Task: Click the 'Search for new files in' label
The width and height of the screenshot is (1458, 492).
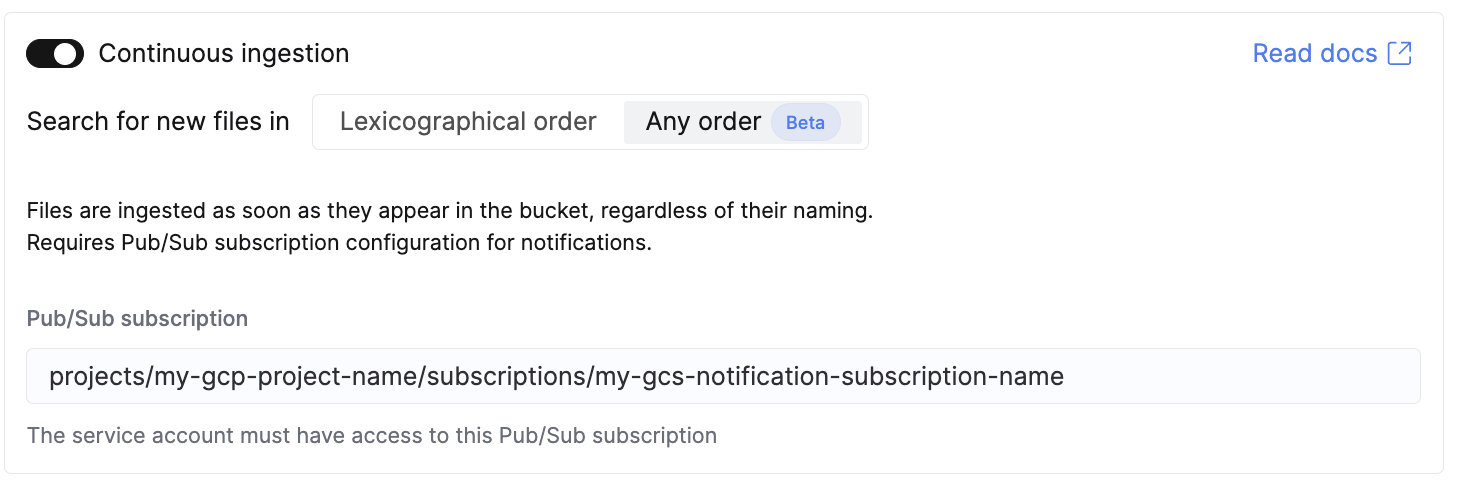Action: pyautogui.click(x=158, y=122)
